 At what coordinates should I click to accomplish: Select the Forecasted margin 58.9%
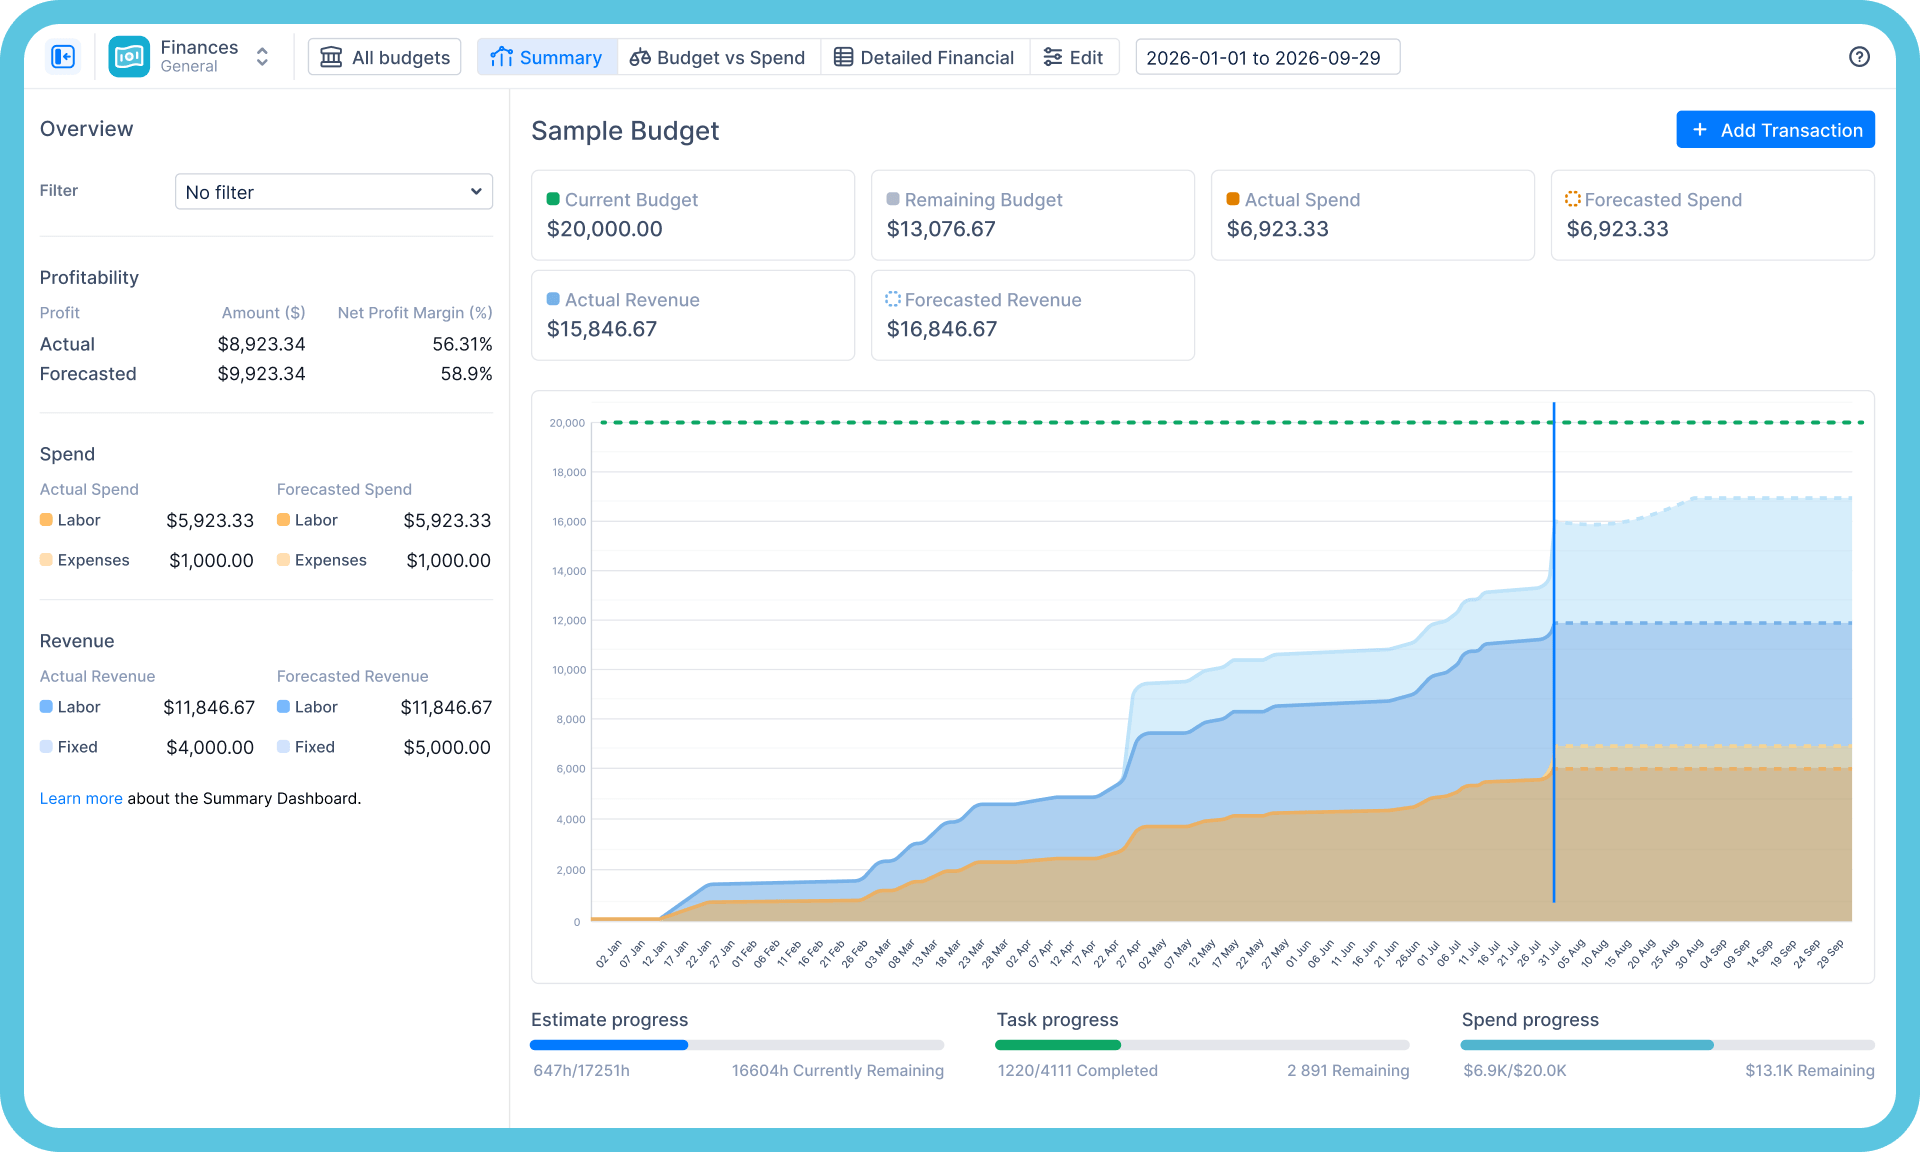tap(466, 374)
